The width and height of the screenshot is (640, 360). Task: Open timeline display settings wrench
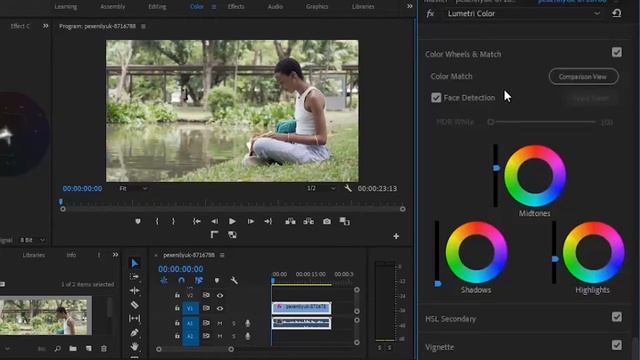point(234,280)
